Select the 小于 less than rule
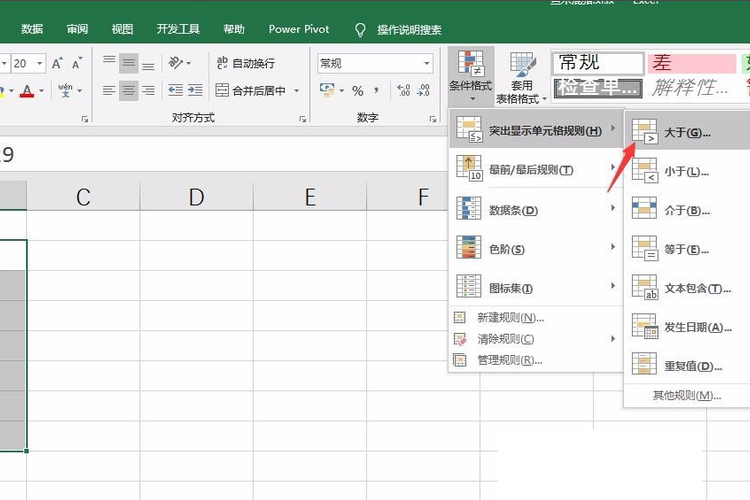The height and width of the screenshot is (500, 750). coord(688,171)
